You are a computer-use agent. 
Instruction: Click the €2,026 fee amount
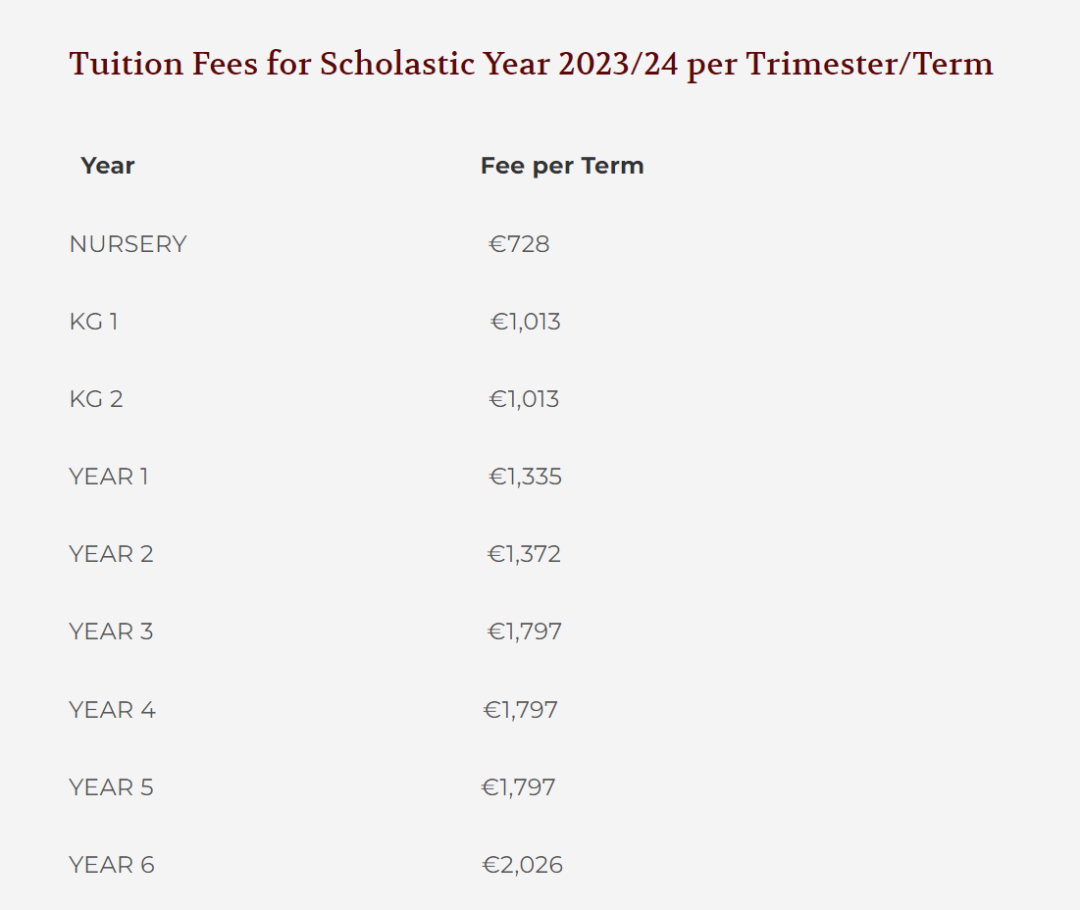click(x=523, y=865)
